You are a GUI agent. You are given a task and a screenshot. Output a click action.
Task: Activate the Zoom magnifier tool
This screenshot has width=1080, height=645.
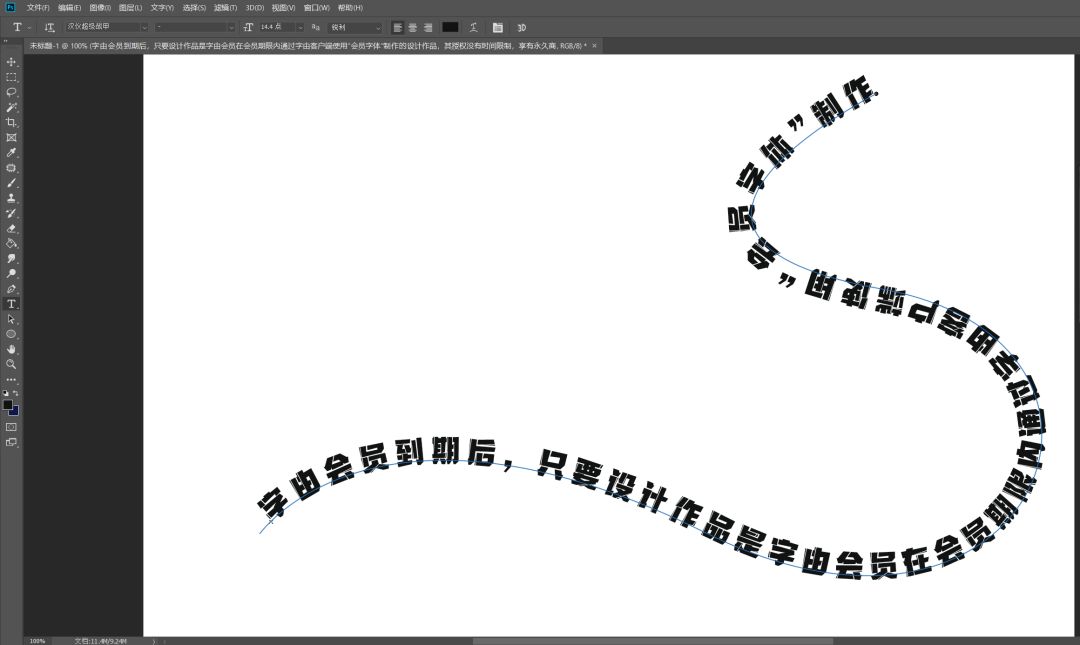12,364
